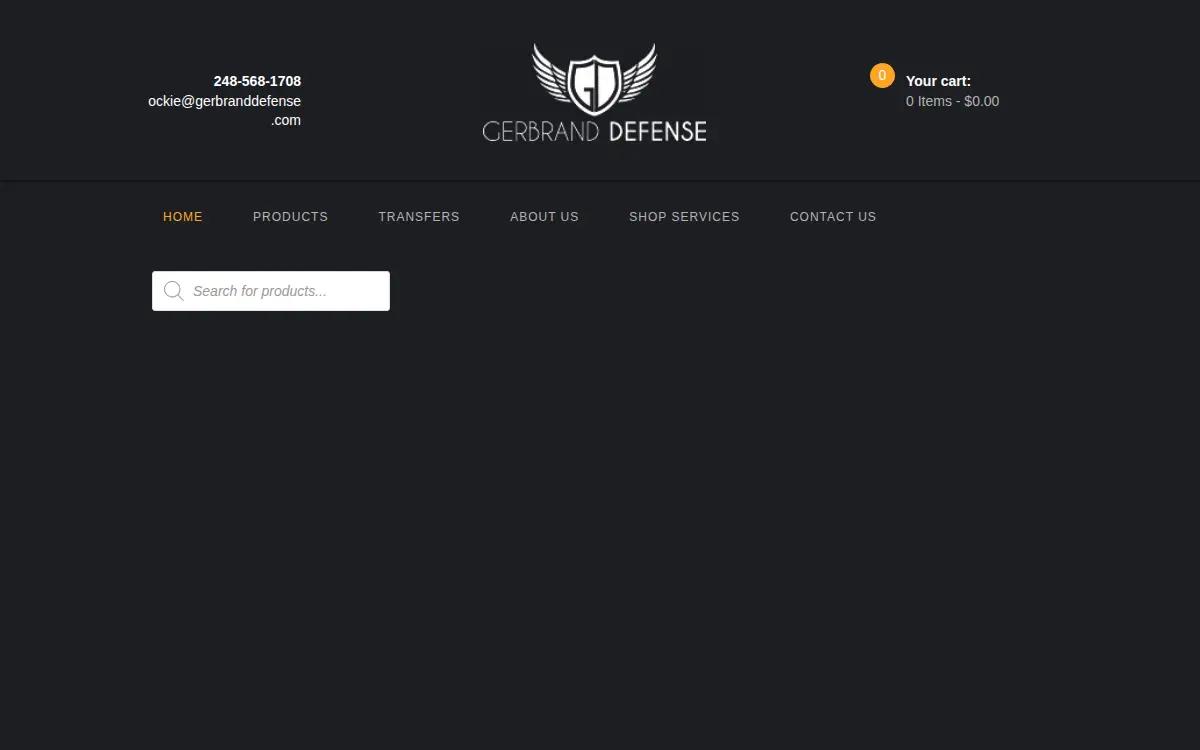
Task: Go to the Contact Us page
Action: tap(833, 217)
